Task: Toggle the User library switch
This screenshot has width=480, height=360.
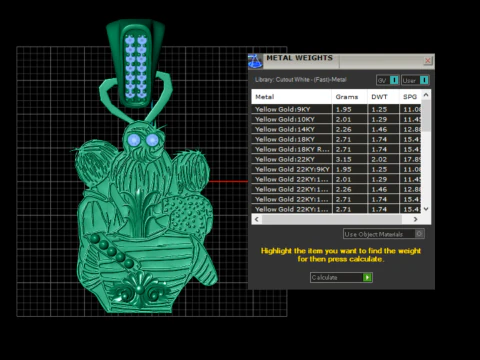Action: (x=415, y=80)
